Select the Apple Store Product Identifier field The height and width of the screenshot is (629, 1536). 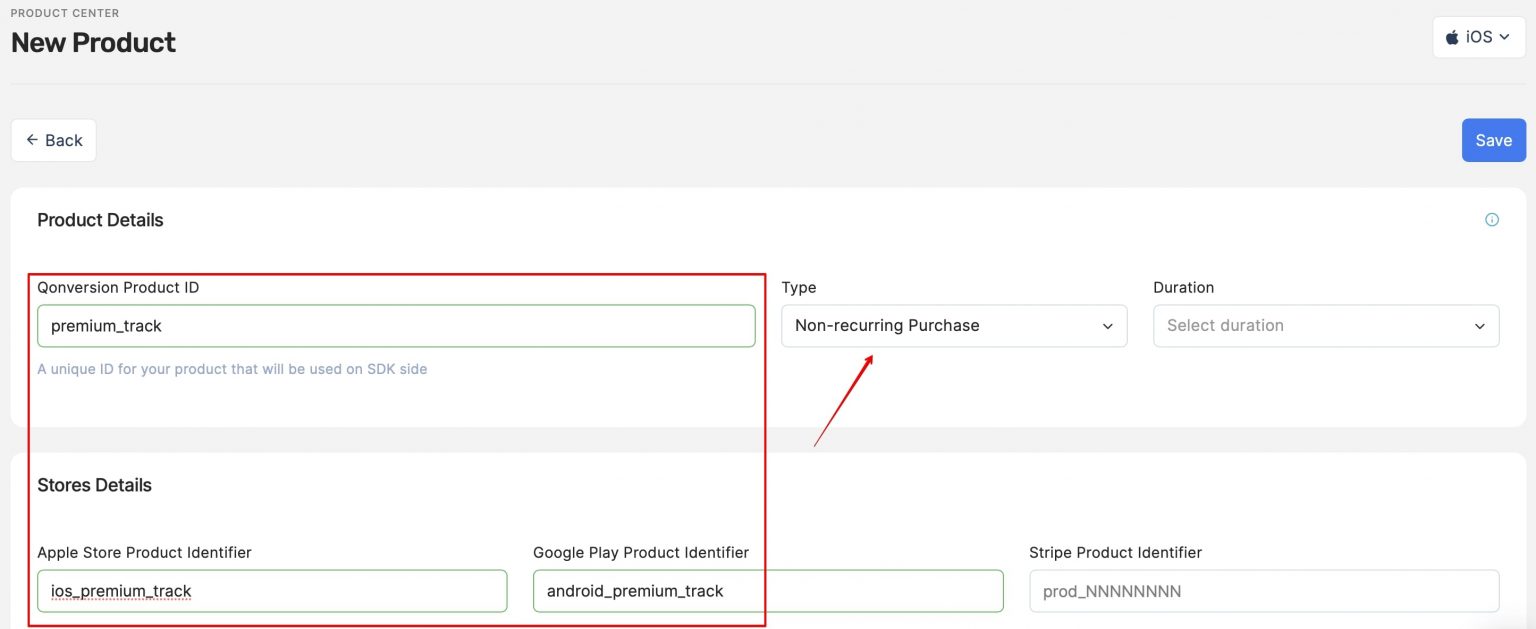271,591
